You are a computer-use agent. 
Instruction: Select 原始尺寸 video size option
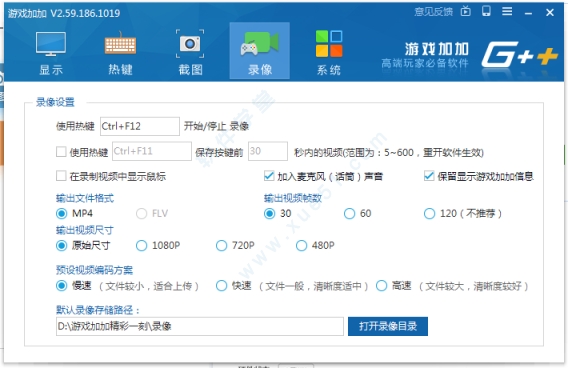(62, 246)
